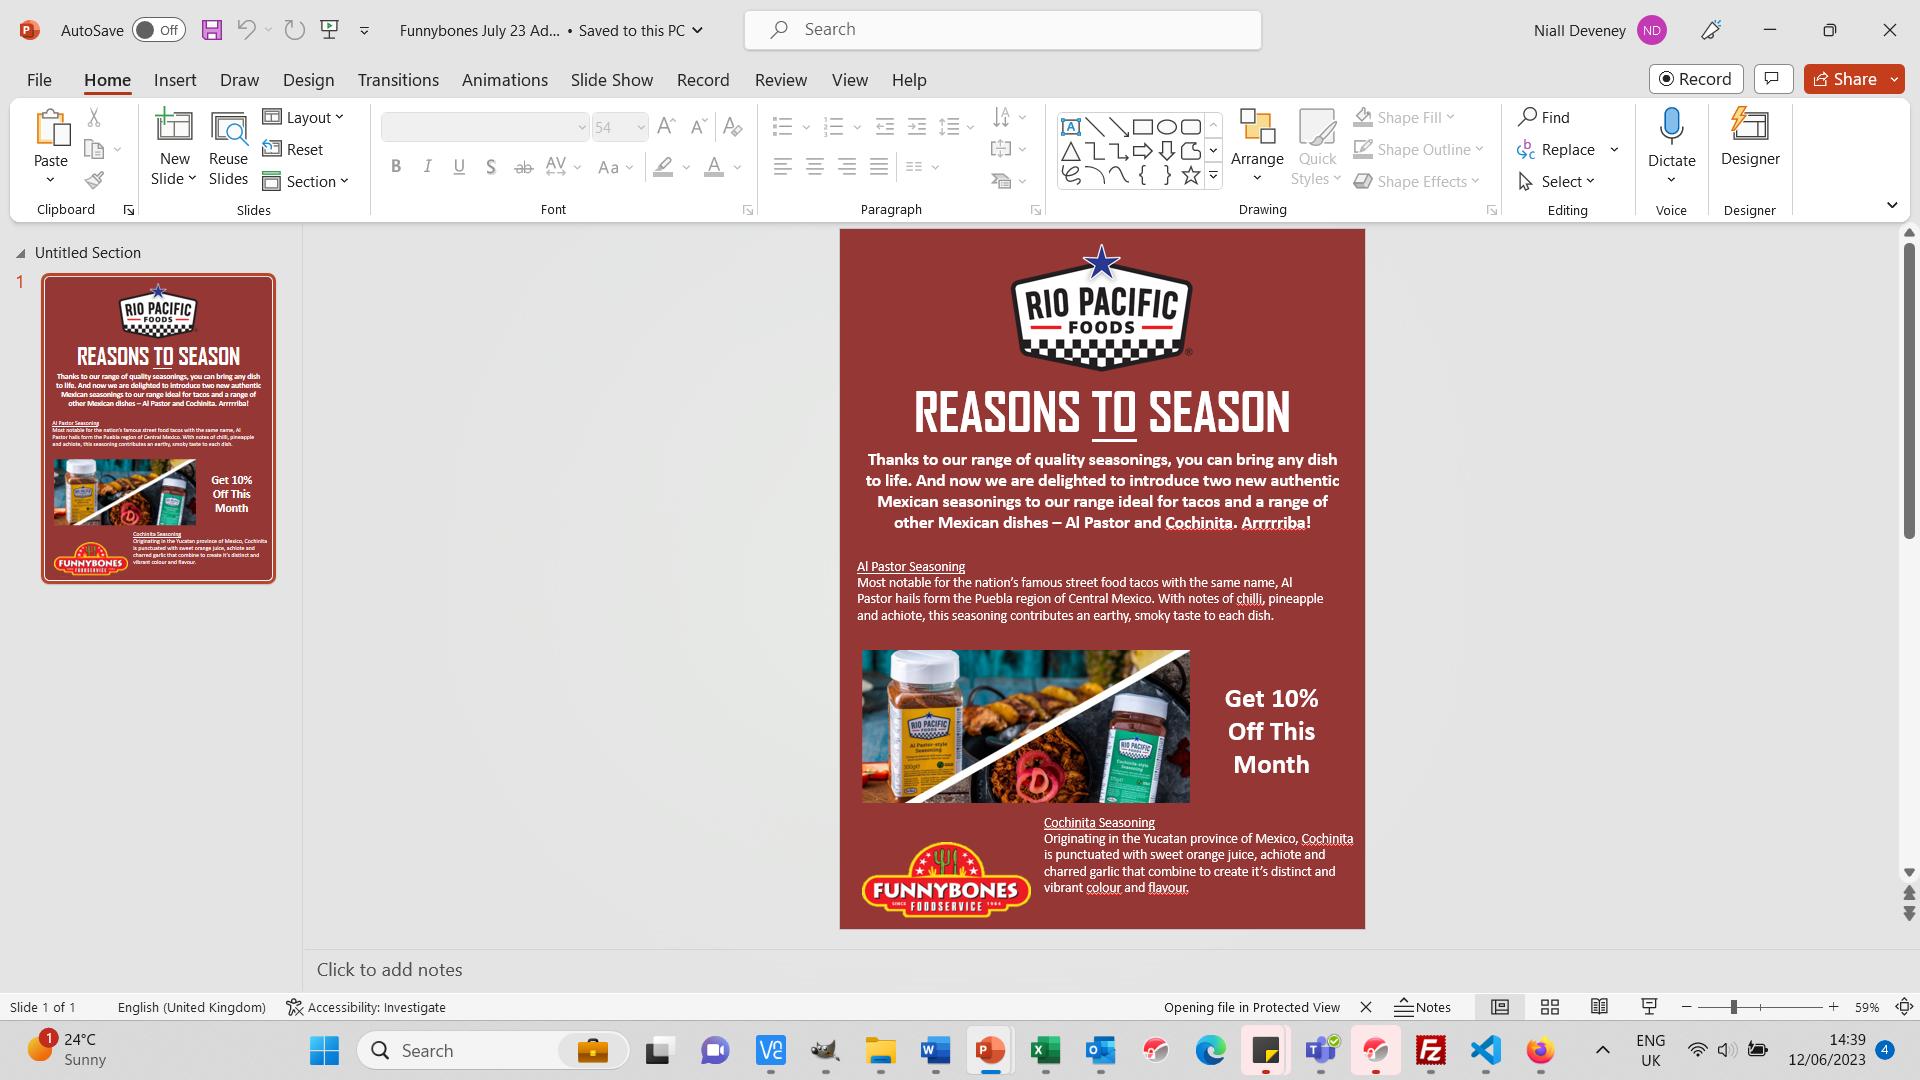
Task: Click the Redo icon in title bar
Action: pos(294,30)
